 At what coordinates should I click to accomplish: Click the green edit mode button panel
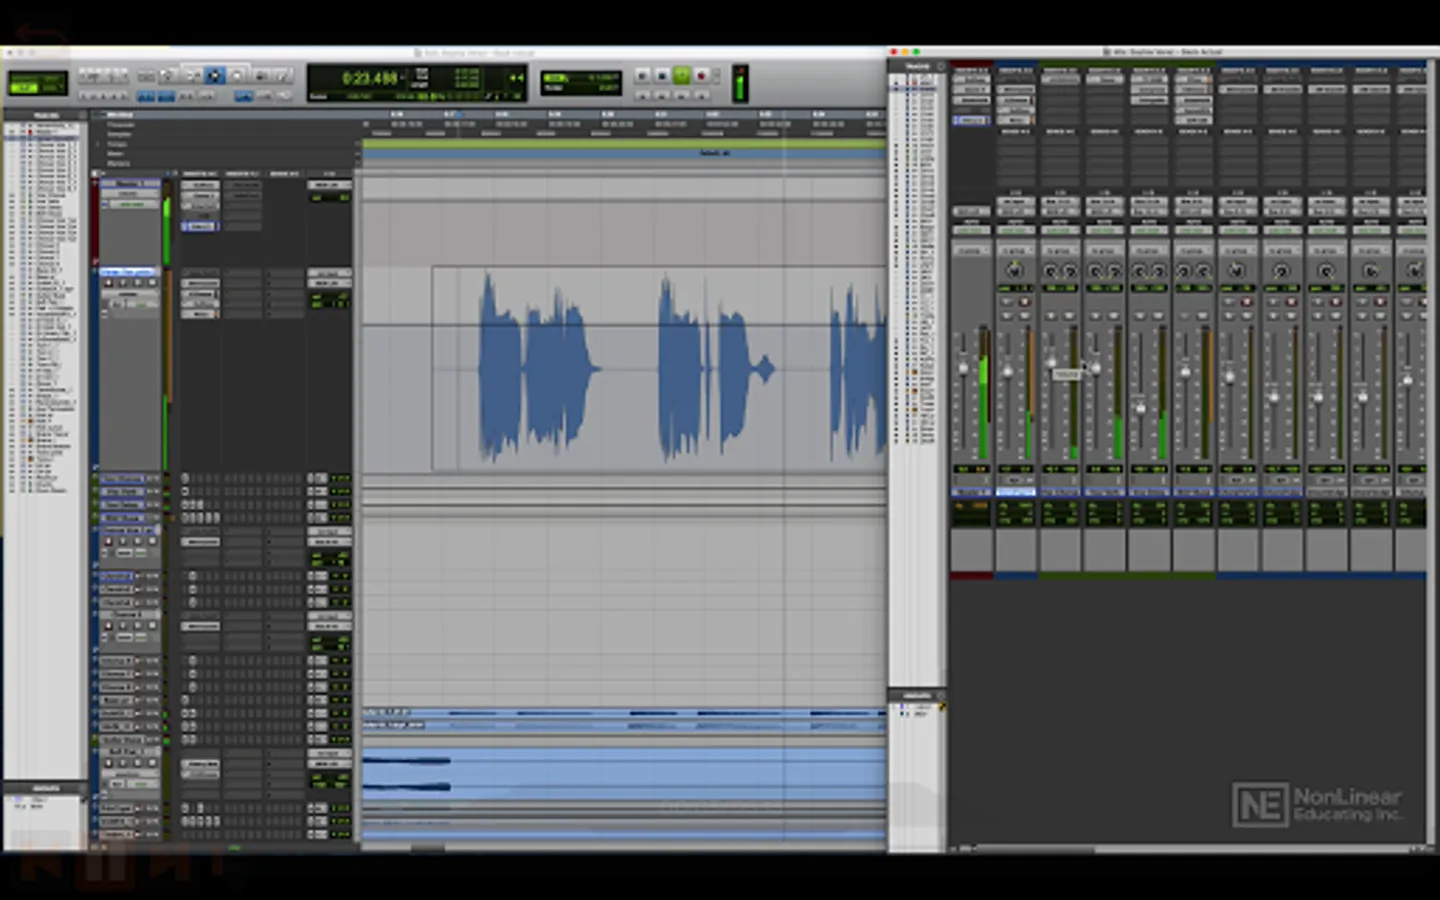(x=37, y=83)
